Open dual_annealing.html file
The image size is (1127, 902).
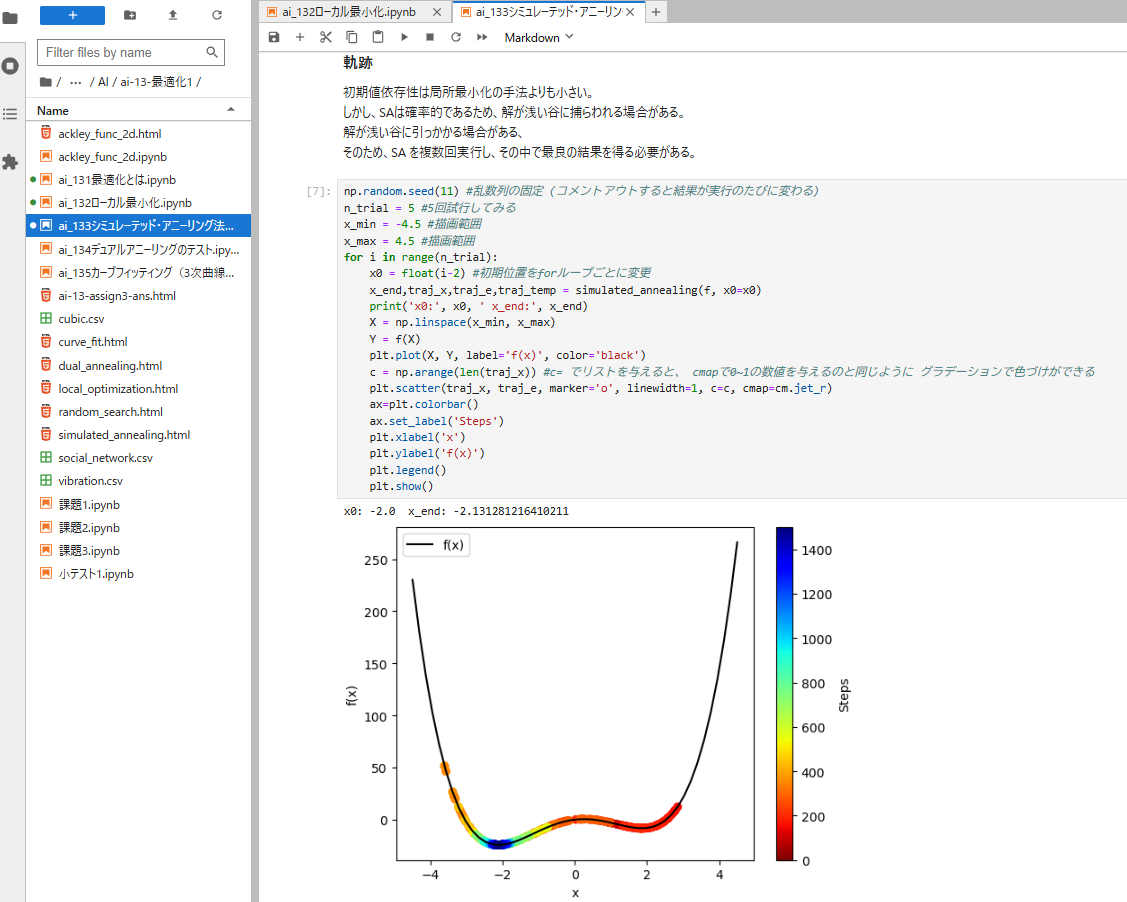click(x=139, y=365)
